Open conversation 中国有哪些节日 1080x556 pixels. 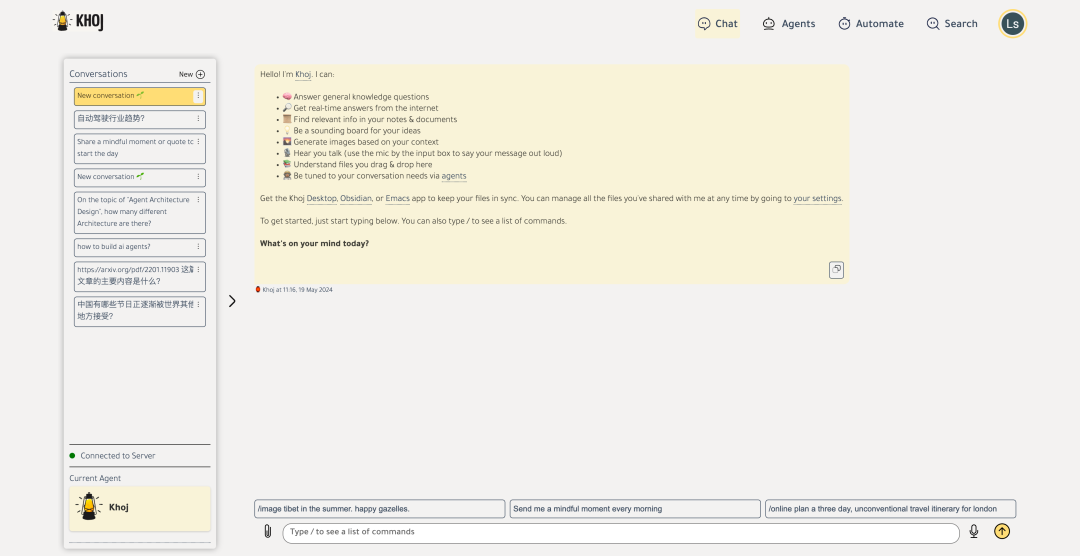(x=140, y=311)
